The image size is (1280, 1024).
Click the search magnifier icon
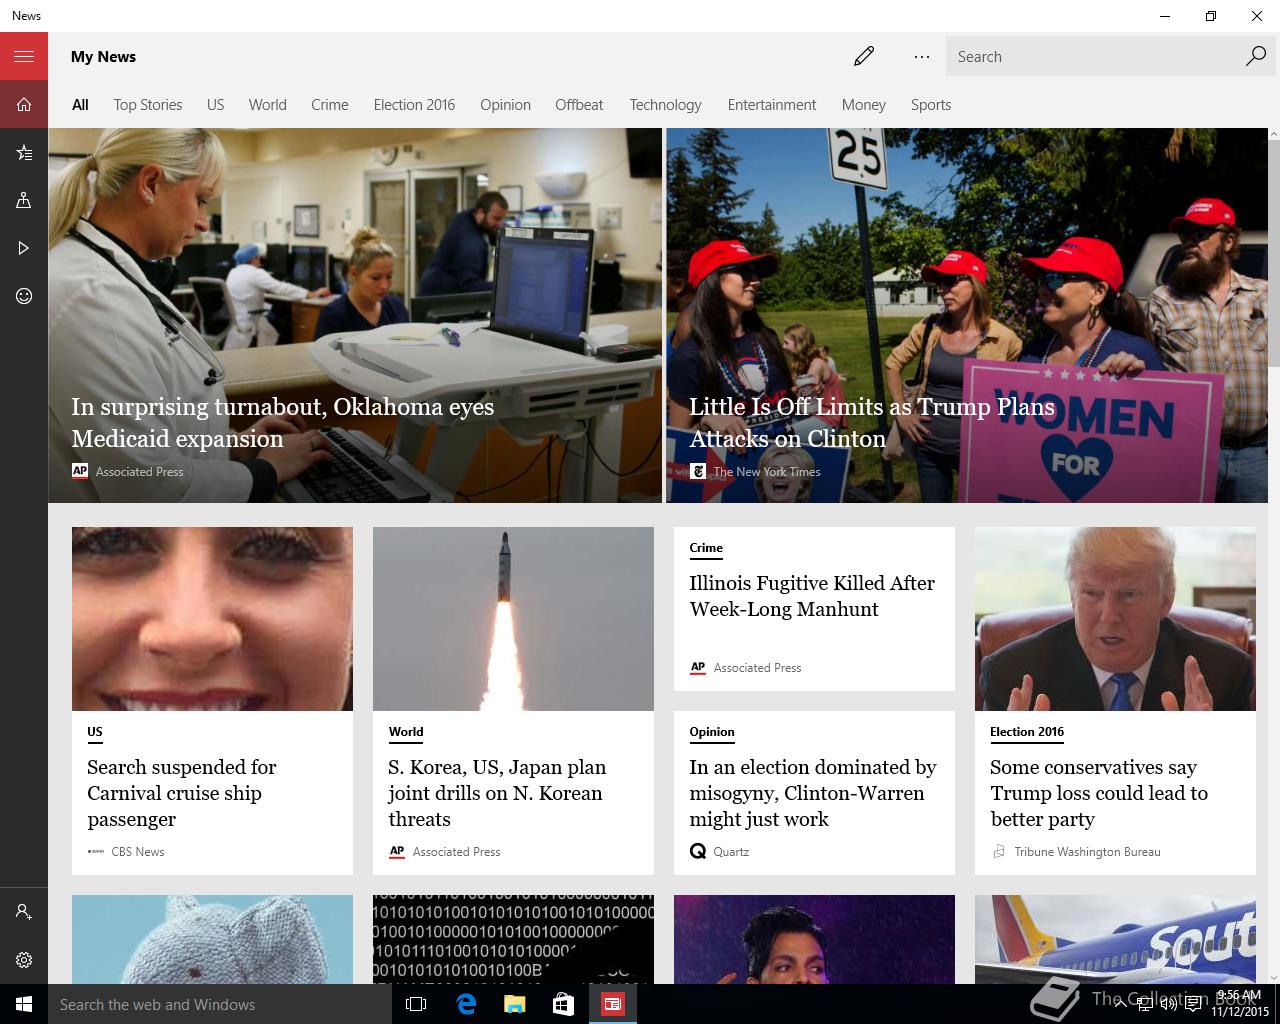(1255, 56)
